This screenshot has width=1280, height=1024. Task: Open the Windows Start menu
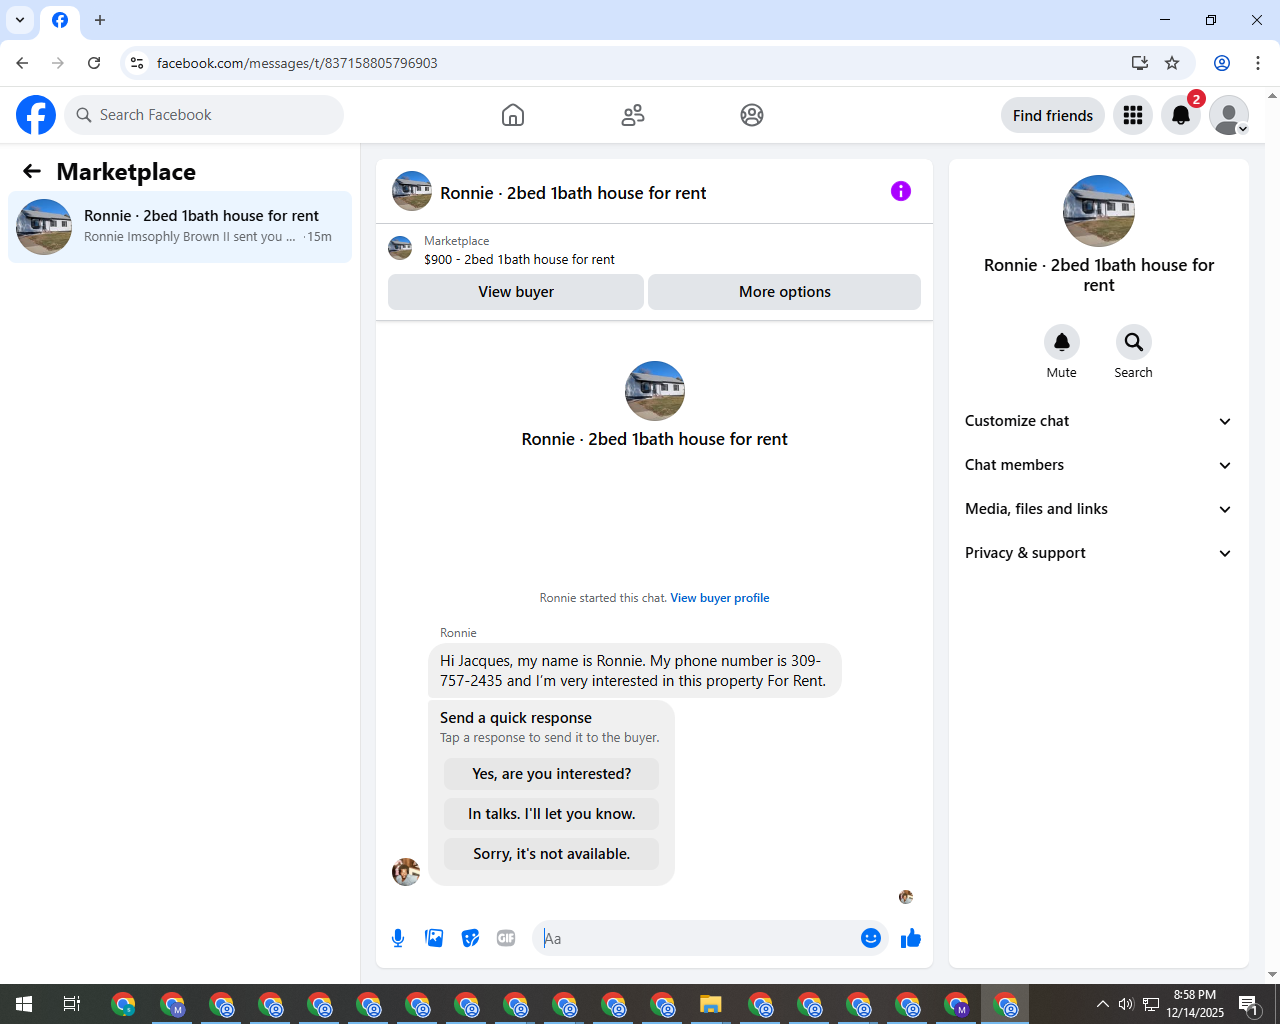24,1004
